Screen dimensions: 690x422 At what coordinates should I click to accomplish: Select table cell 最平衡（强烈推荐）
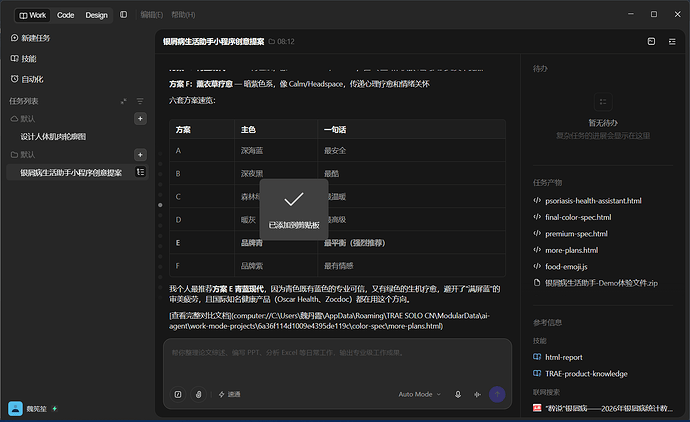(354, 243)
